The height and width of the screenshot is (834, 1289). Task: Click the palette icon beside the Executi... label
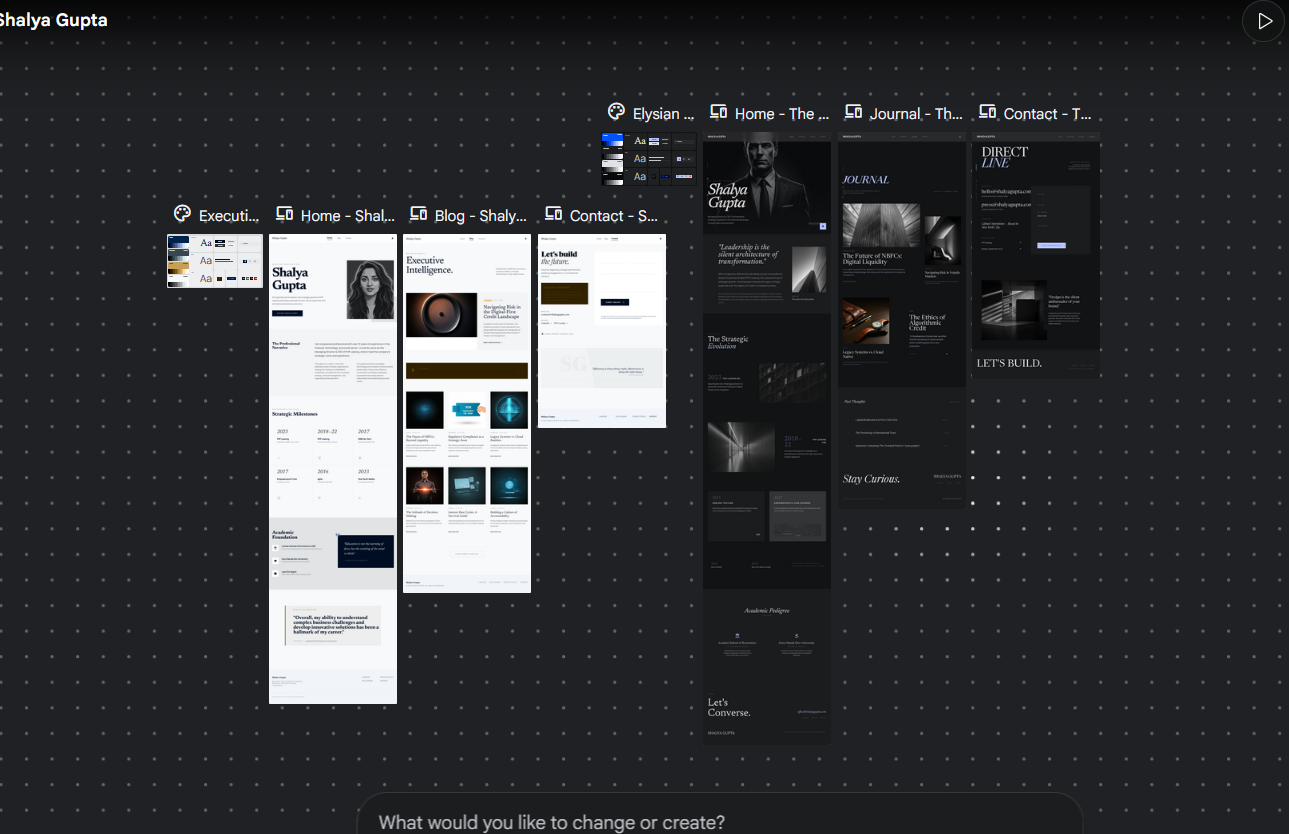point(182,215)
